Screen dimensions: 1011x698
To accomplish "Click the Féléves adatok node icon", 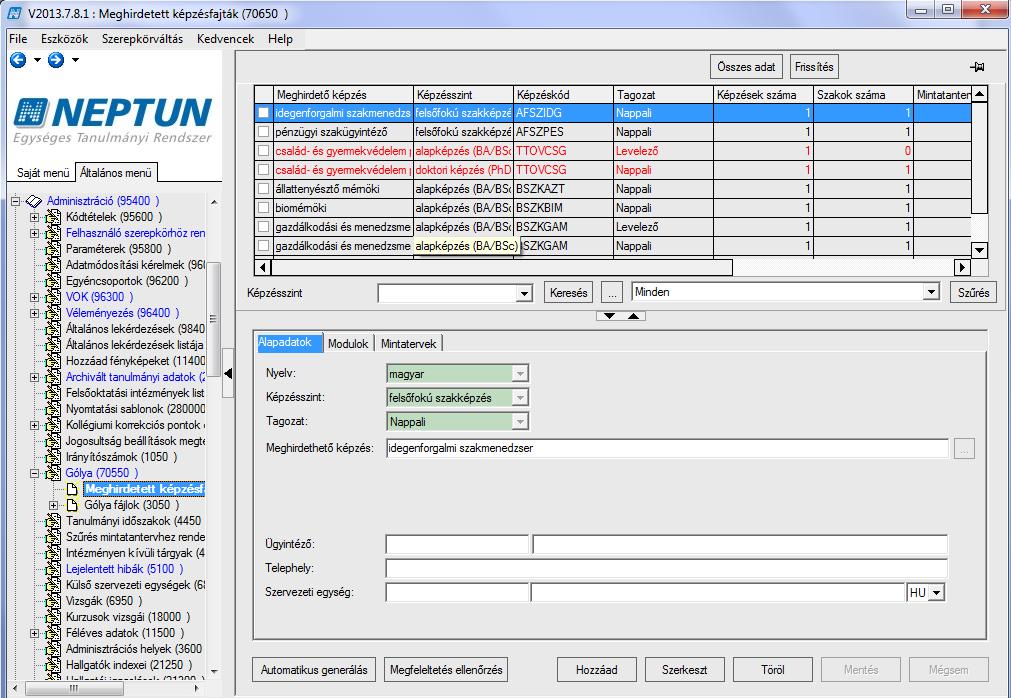I will click(x=54, y=633).
